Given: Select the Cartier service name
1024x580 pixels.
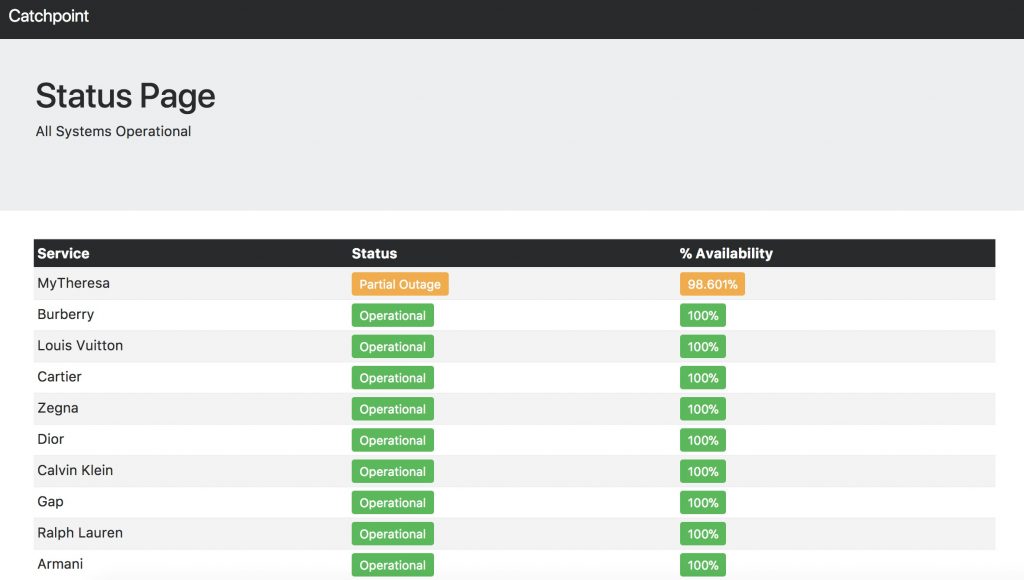Looking at the screenshot, I should [x=59, y=377].
